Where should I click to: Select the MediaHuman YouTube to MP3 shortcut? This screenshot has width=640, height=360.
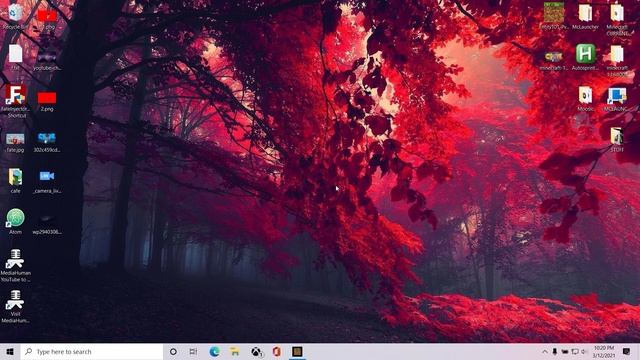pyautogui.click(x=16, y=266)
